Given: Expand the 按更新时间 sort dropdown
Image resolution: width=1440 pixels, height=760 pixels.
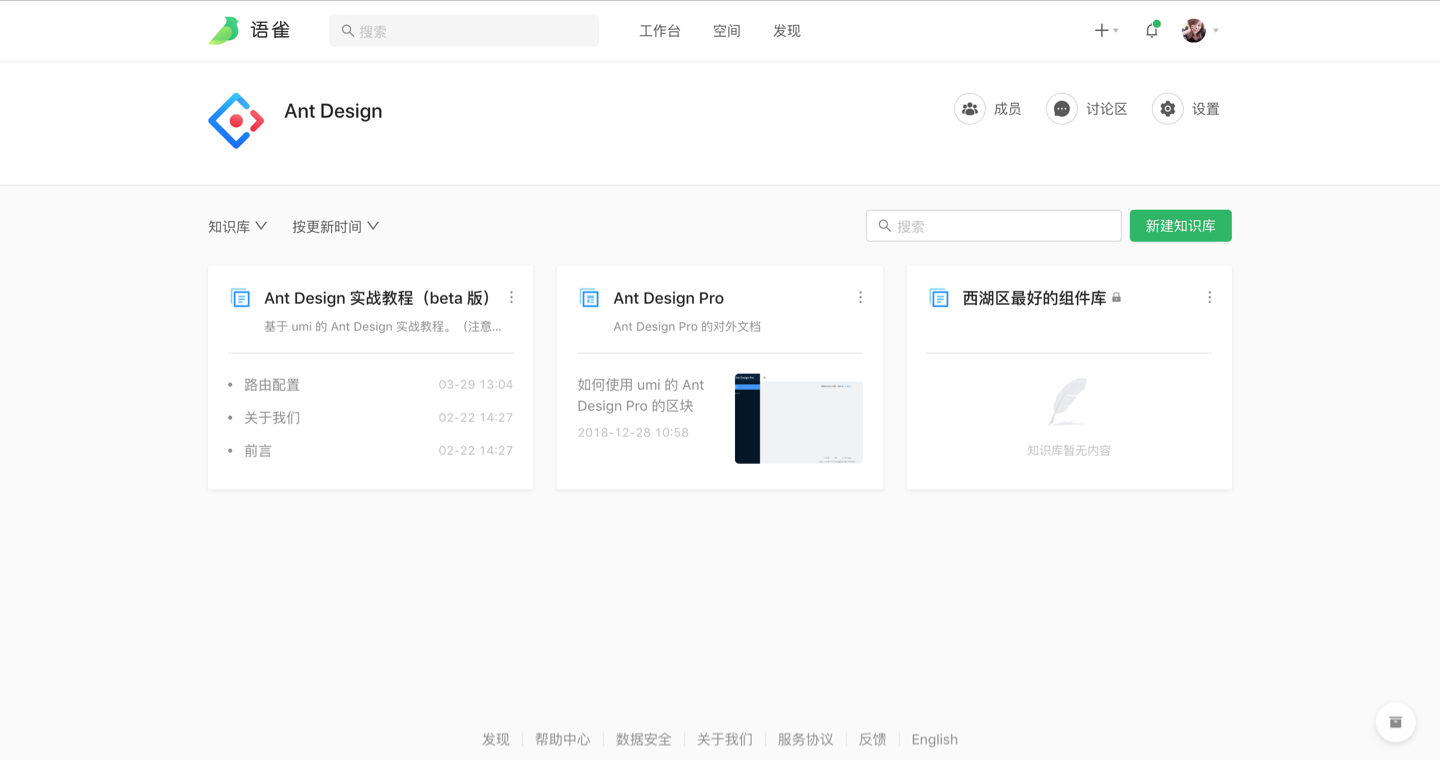Looking at the screenshot, I should pos(335,227).
